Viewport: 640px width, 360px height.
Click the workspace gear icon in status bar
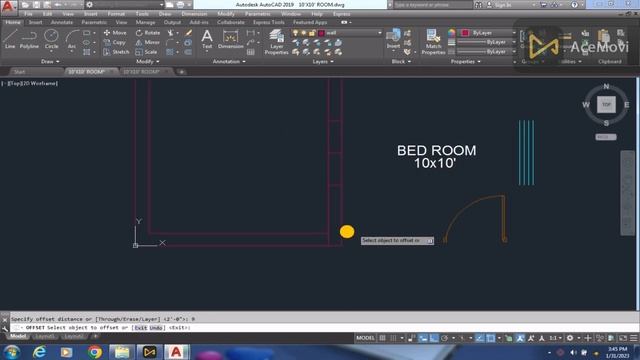(570, 338)
